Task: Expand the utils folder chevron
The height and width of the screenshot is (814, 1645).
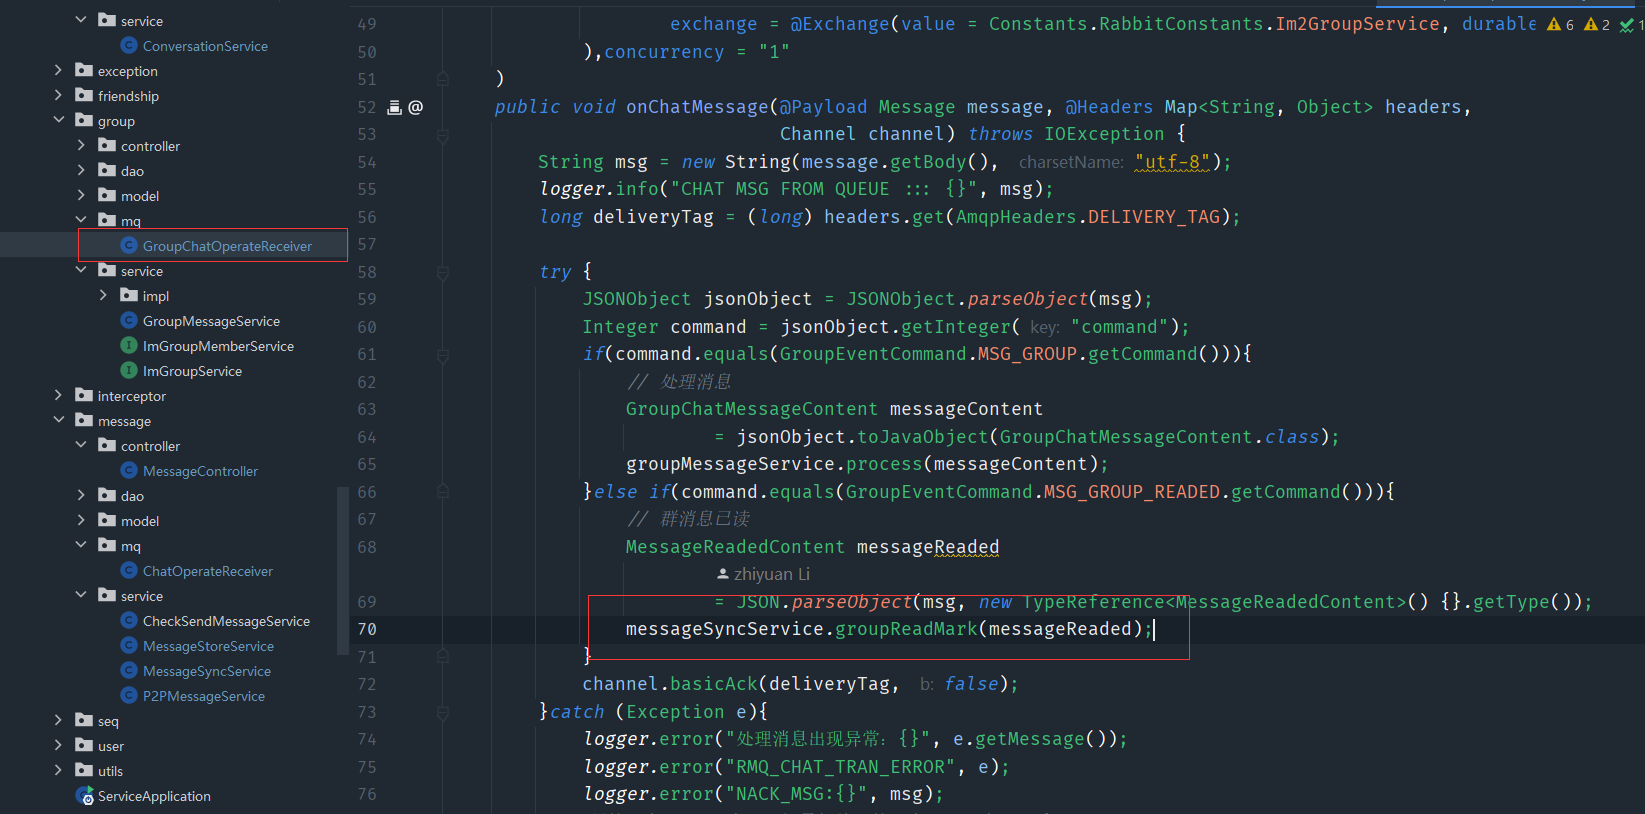Action: tap(58, 770)
